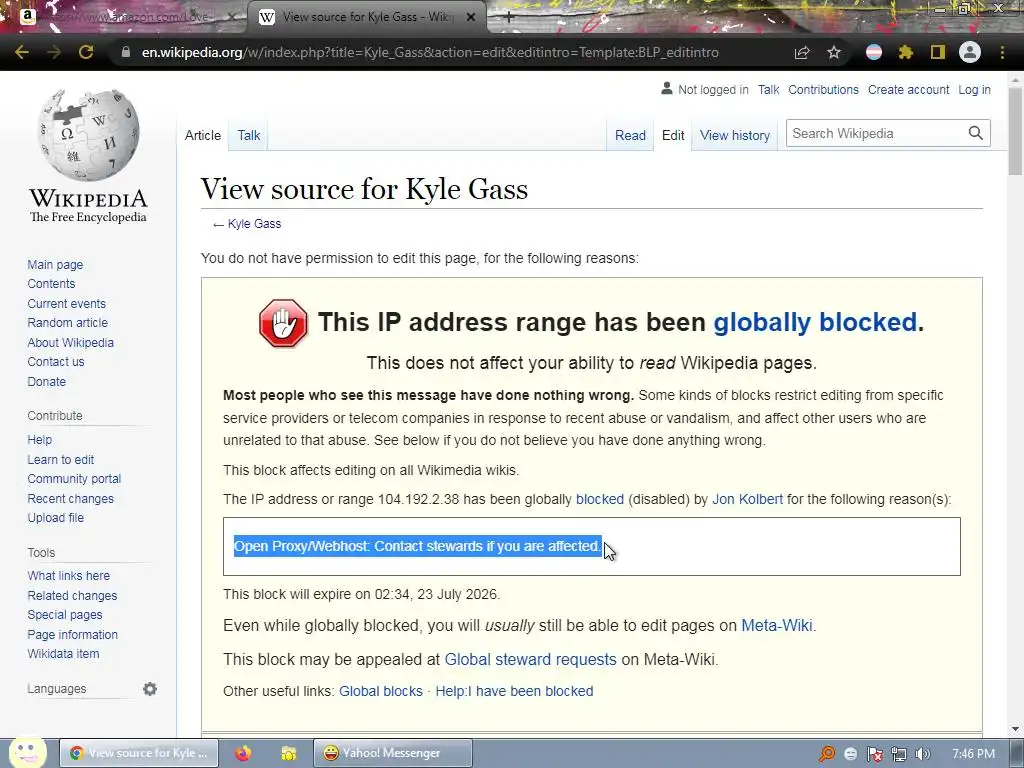Click the red stop hand block icon
1024x768 pixels.
coord(283,323)
